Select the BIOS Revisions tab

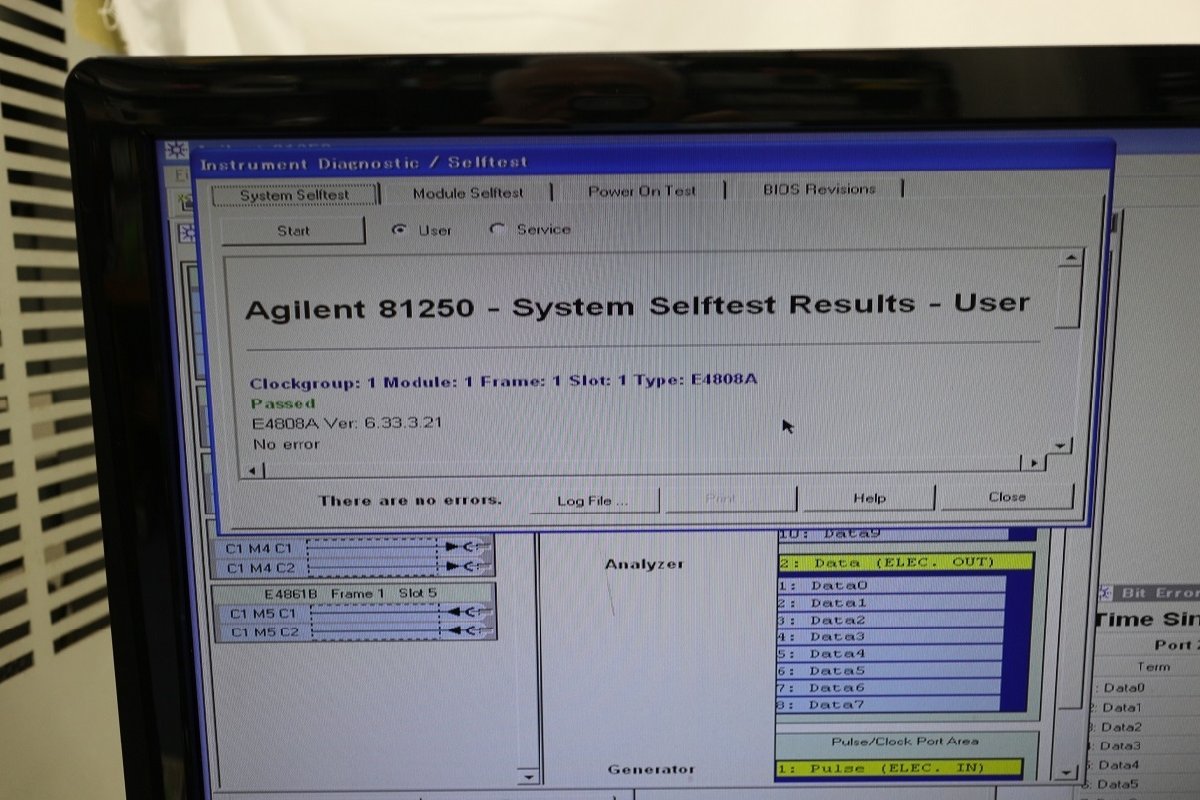point(818,188)
